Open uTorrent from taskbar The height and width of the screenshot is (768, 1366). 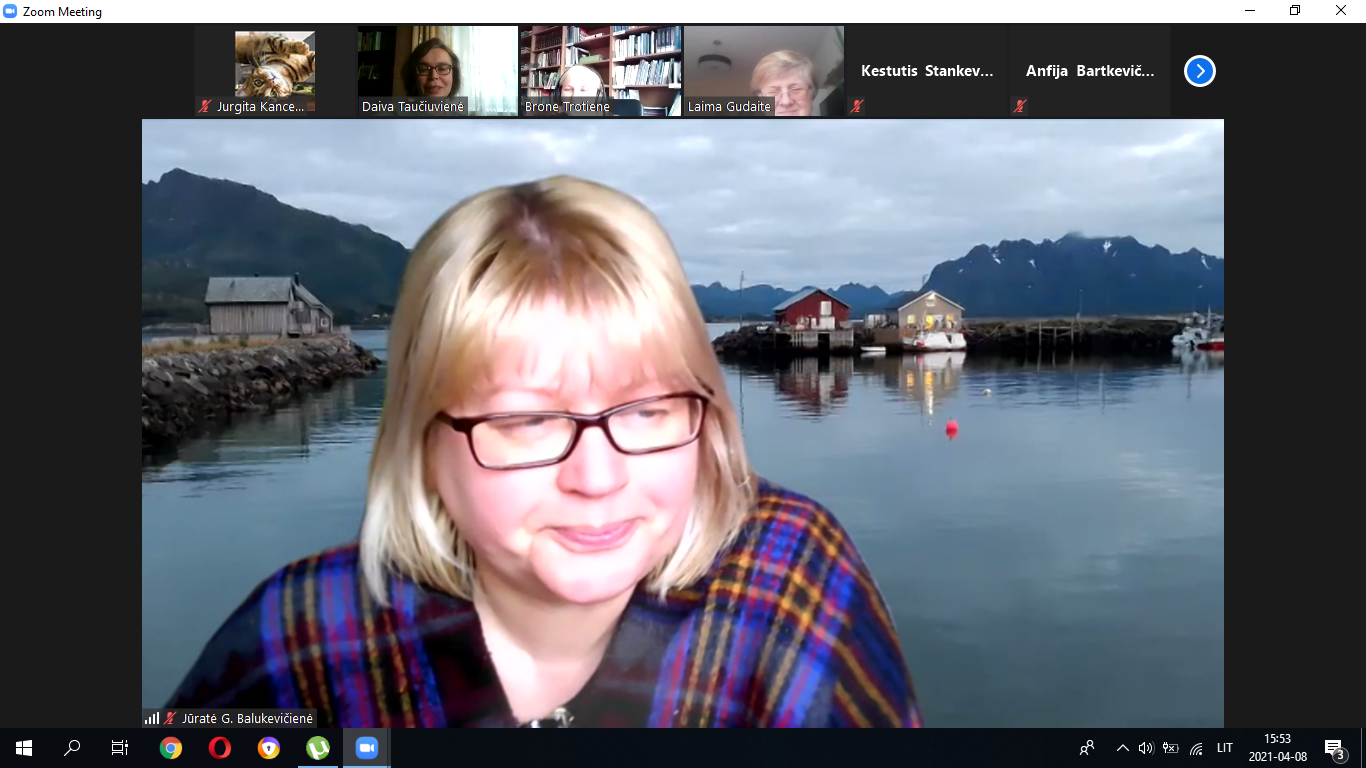pos(318,748)
